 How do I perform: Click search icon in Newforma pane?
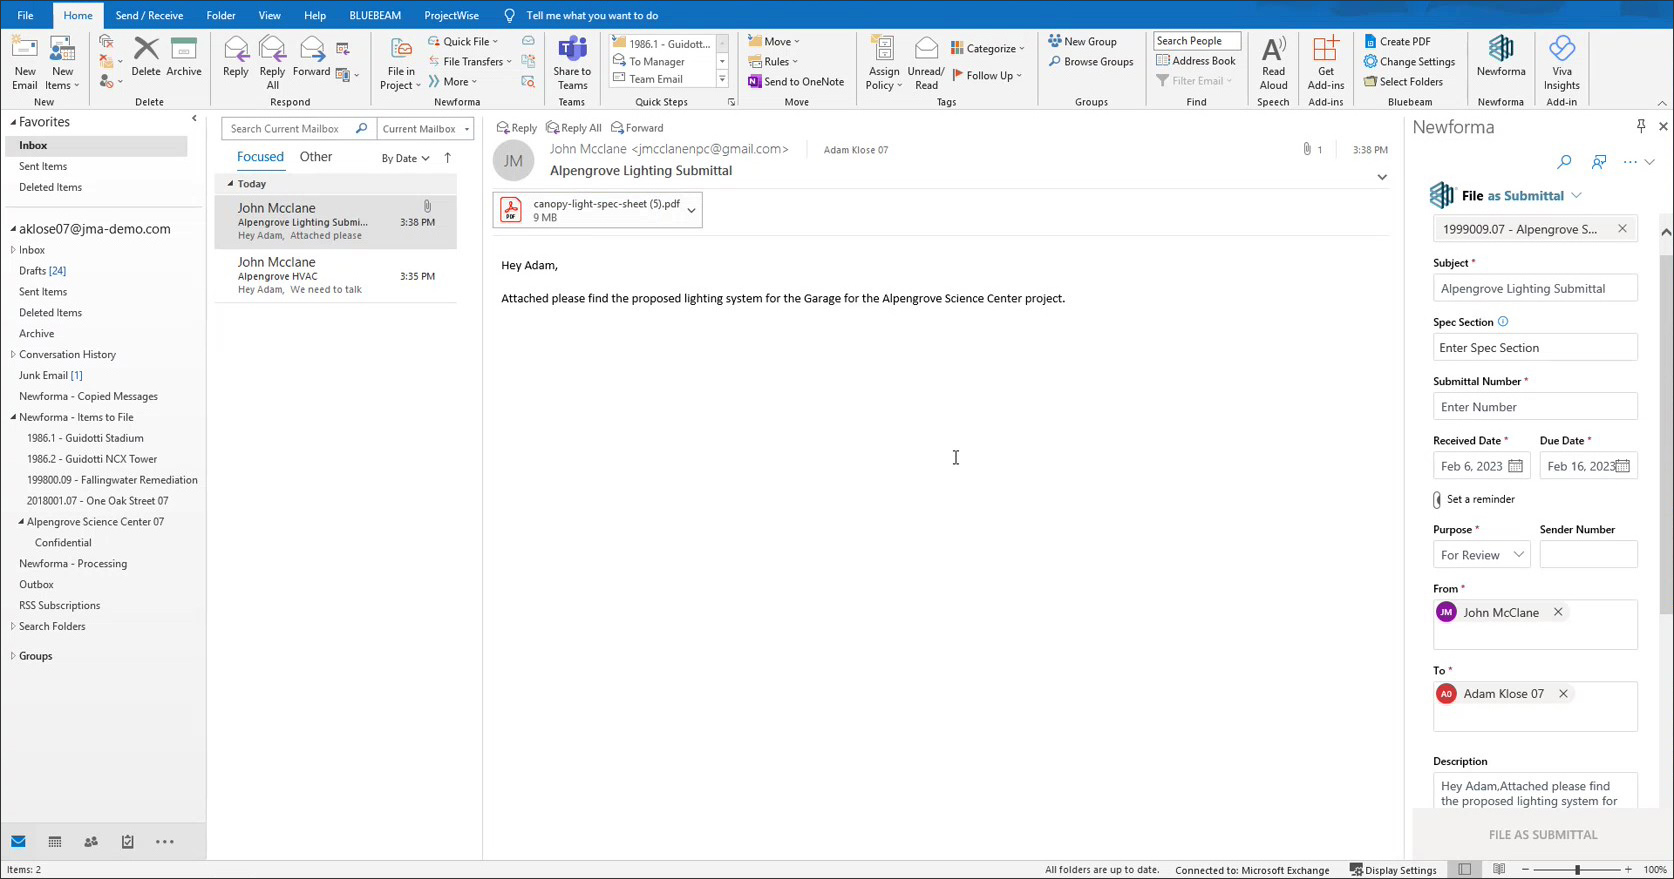click(x=1564, y=162)
